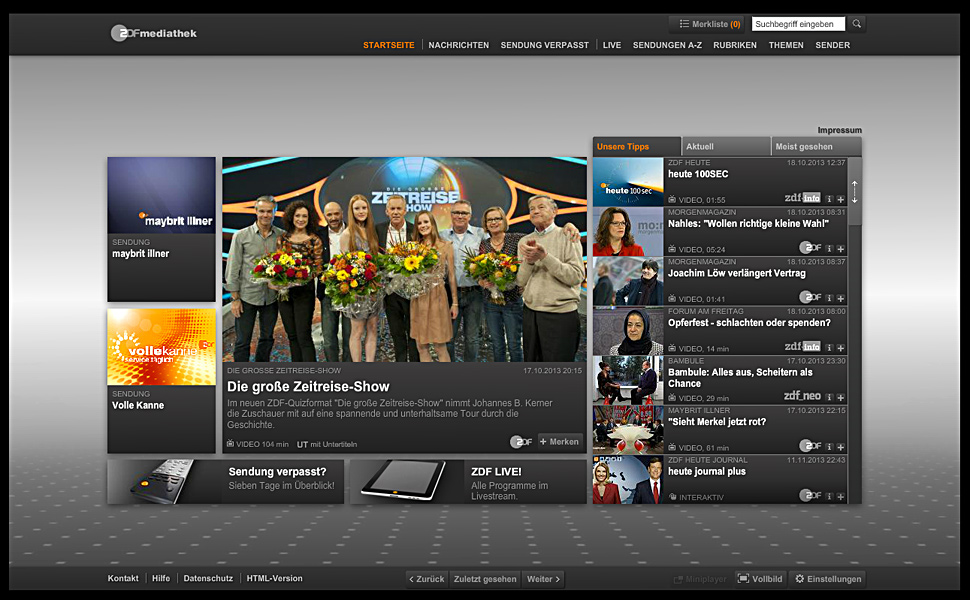The height and width of the screenshot is (600, 970).
Task: Open Sendung verpasst menu item
Action: tap(544, 45)
